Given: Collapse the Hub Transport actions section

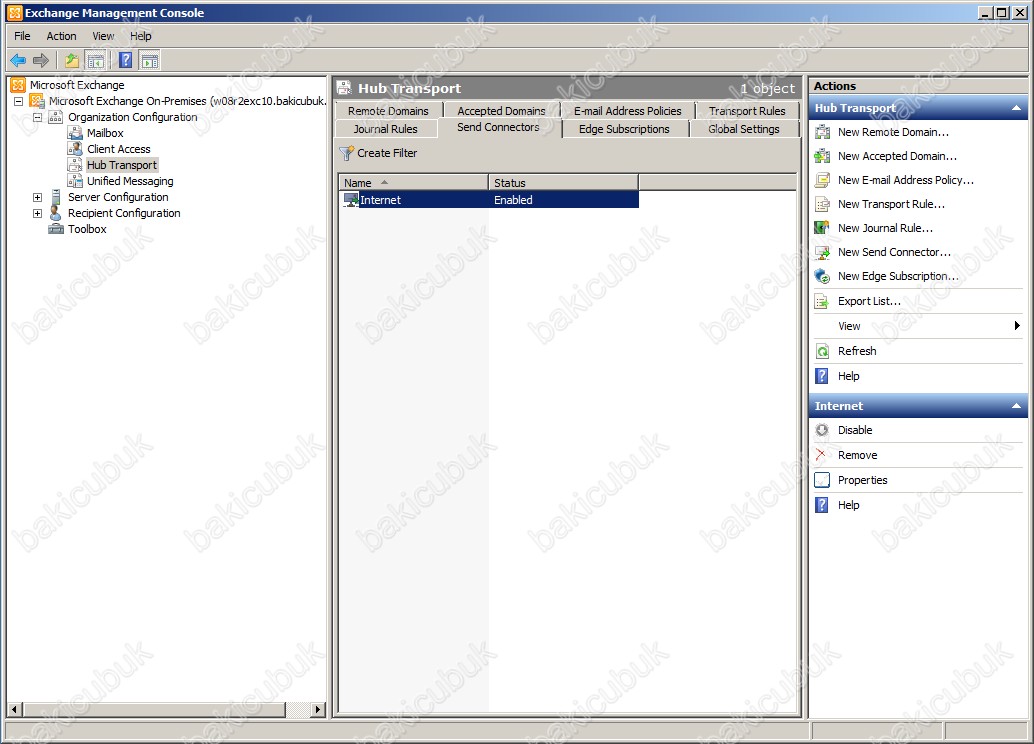Looking at the screenshot, I should coord(1016,108).
